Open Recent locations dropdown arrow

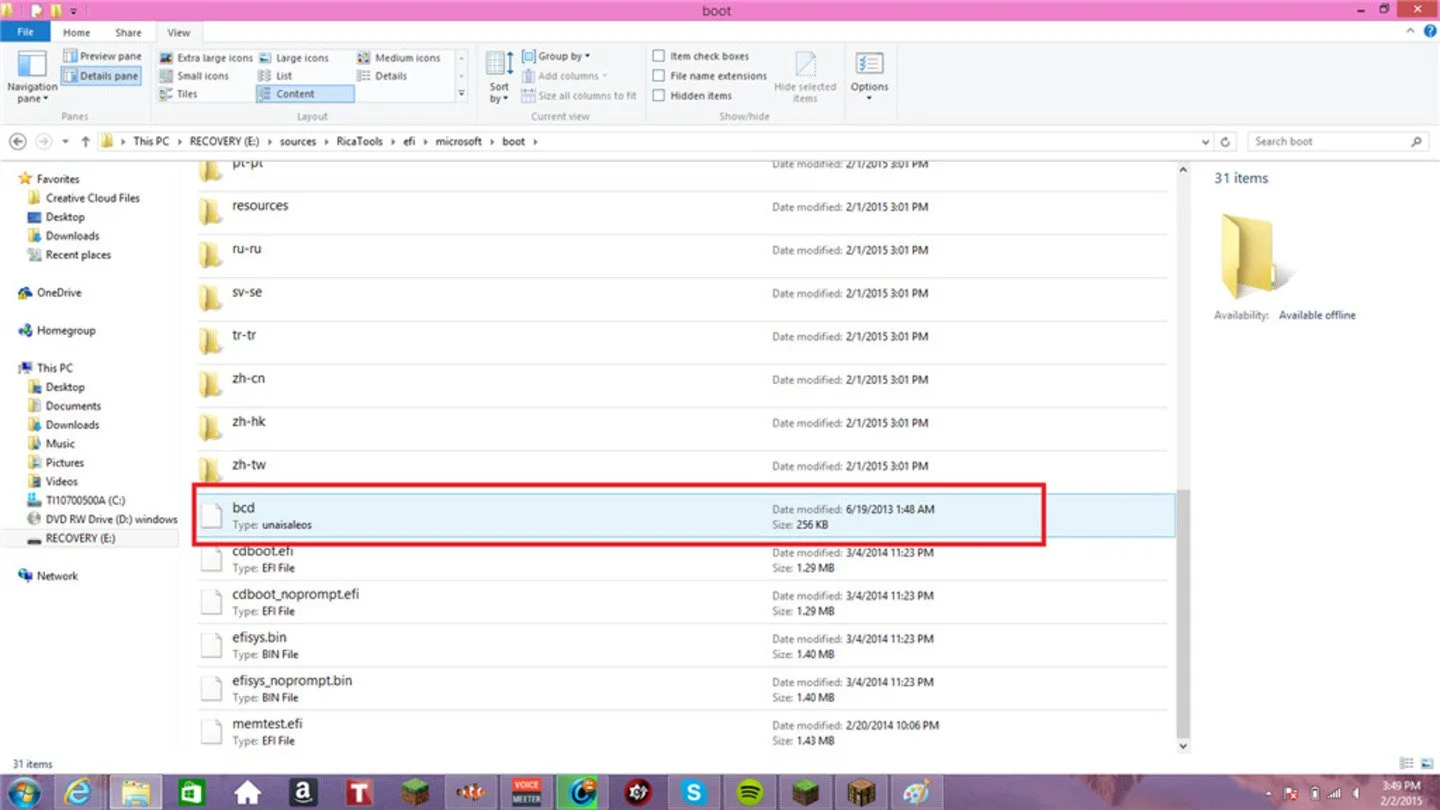coord(67,142)
